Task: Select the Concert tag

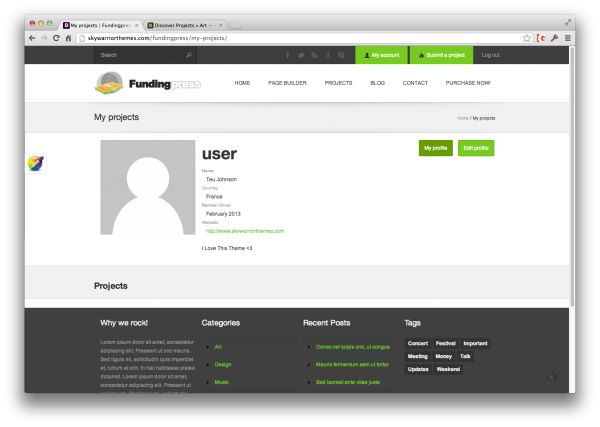Action: (417, 343)
